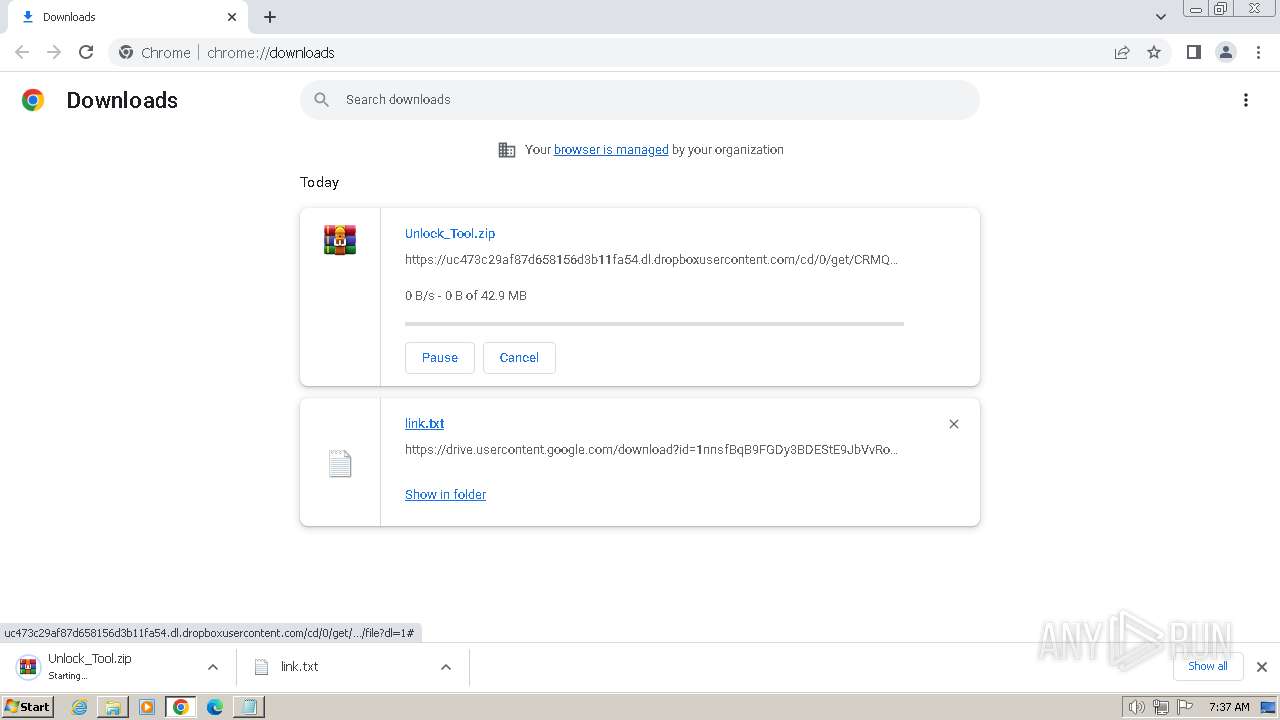Click the 7:37 AM system clock
The height and width of the screenshot is (720, 1280).
[x=1229, y=707]
